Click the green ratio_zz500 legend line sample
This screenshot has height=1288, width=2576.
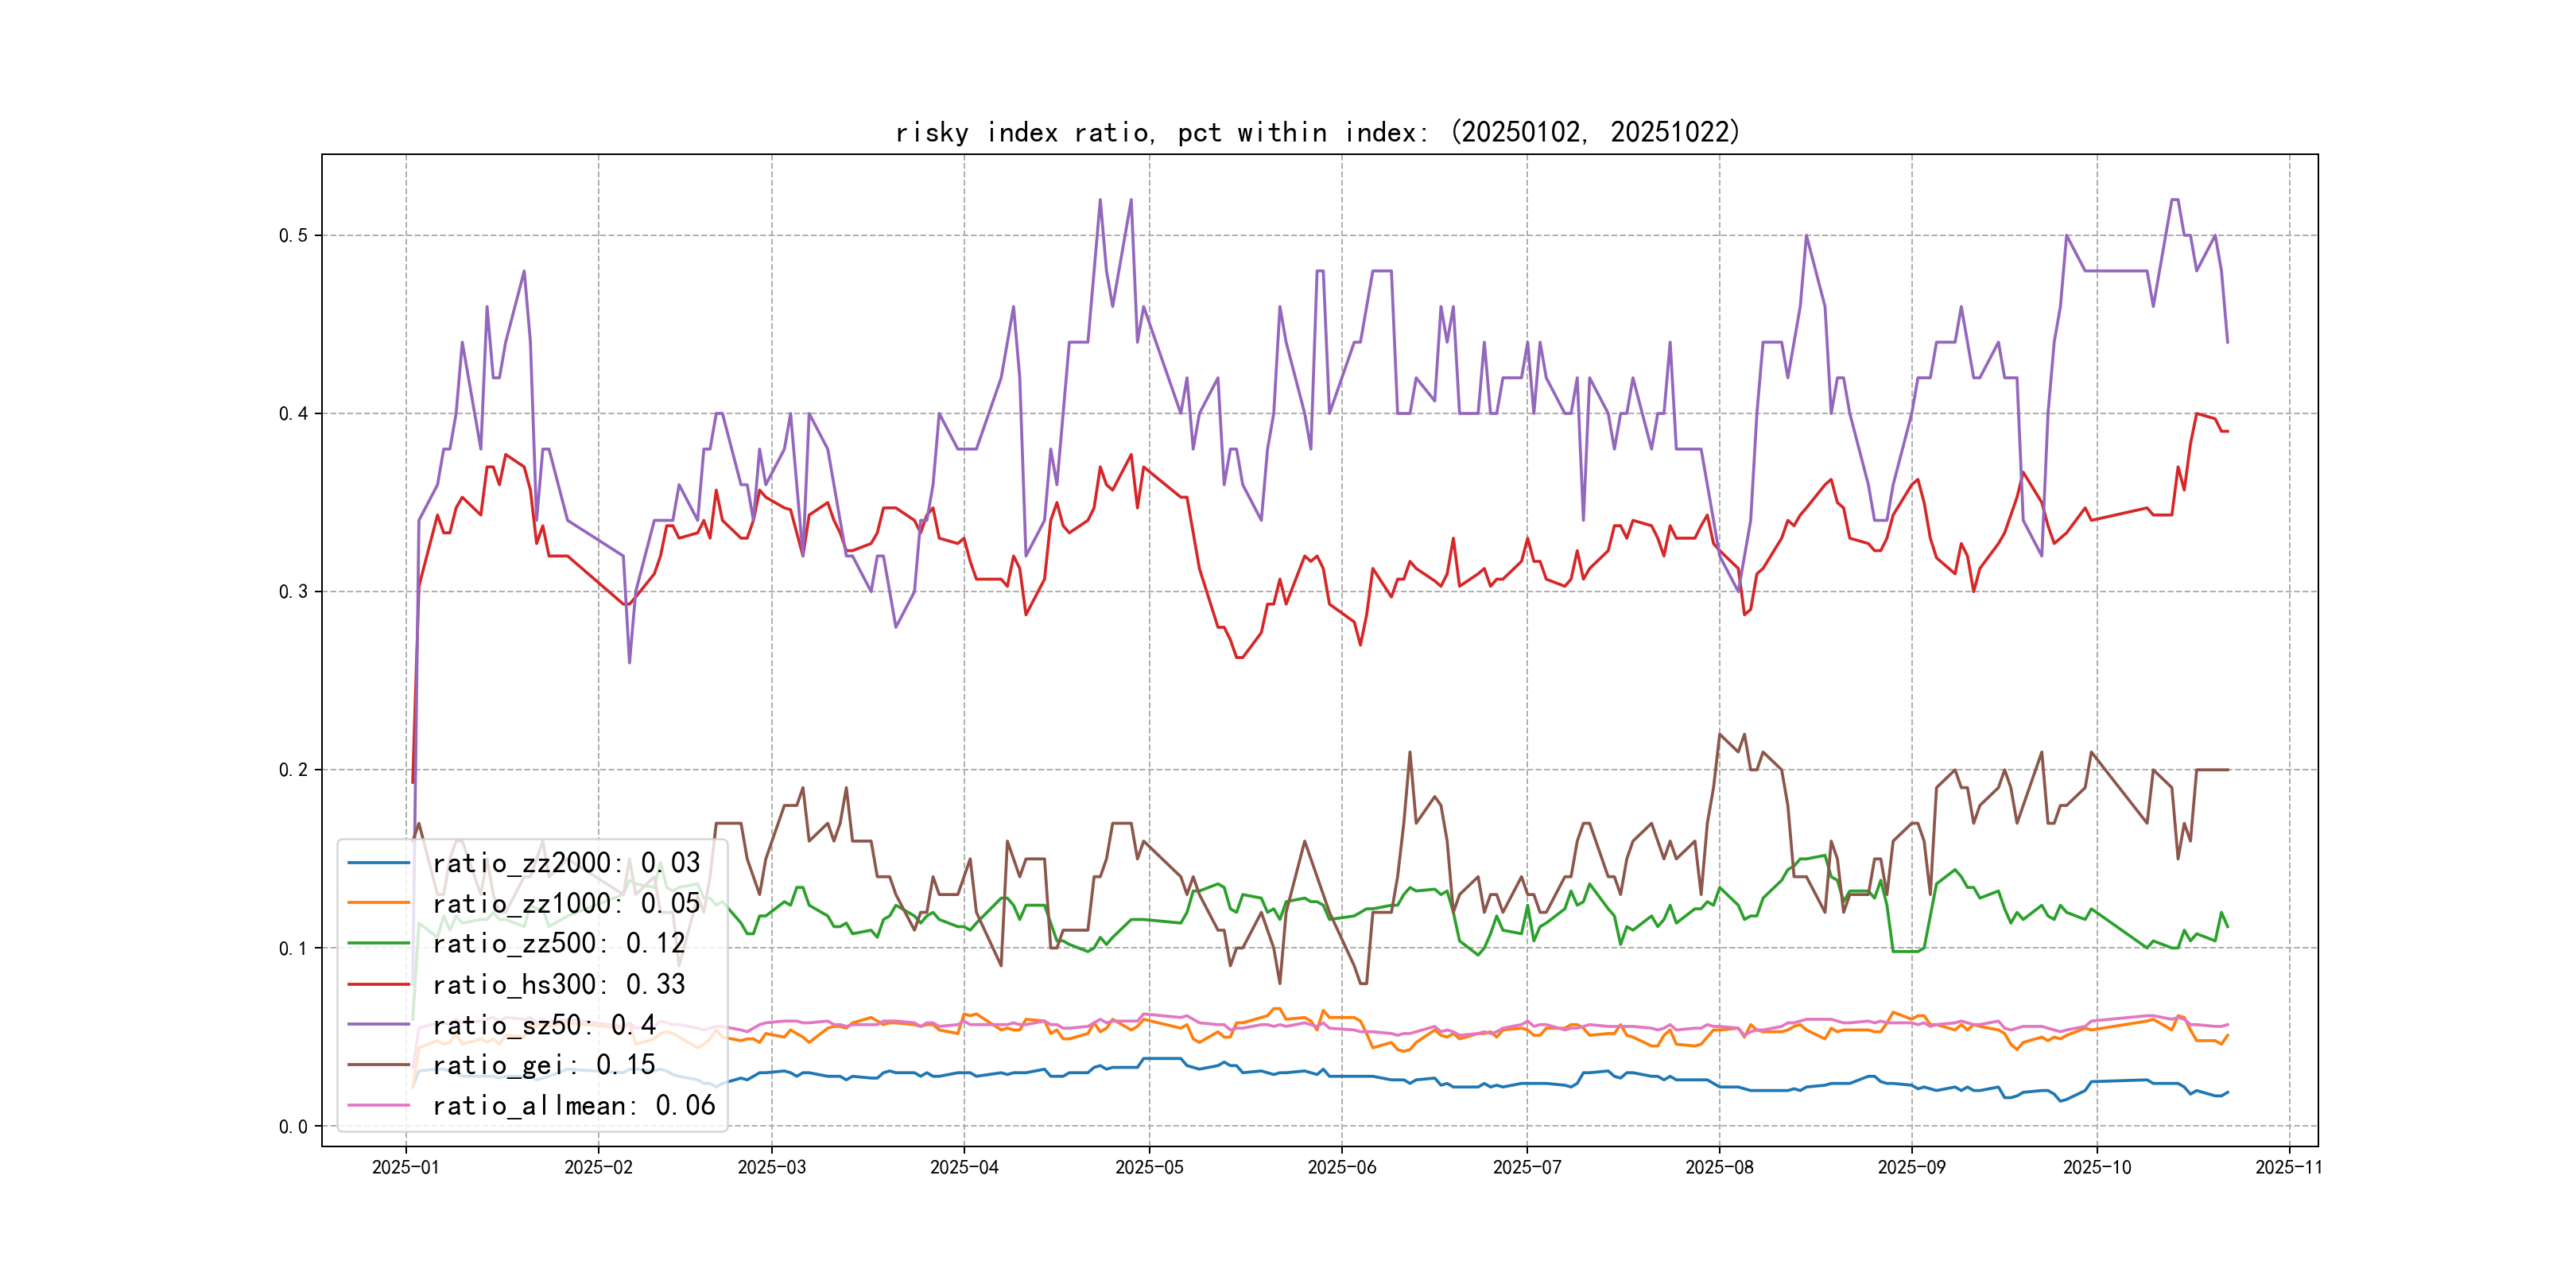tap(378, 943)
